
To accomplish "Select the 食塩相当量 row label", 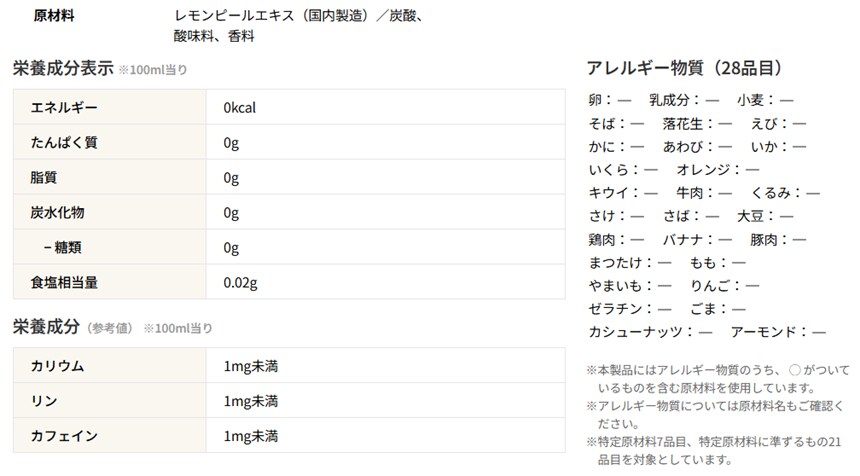I will (x=64, y=283).
